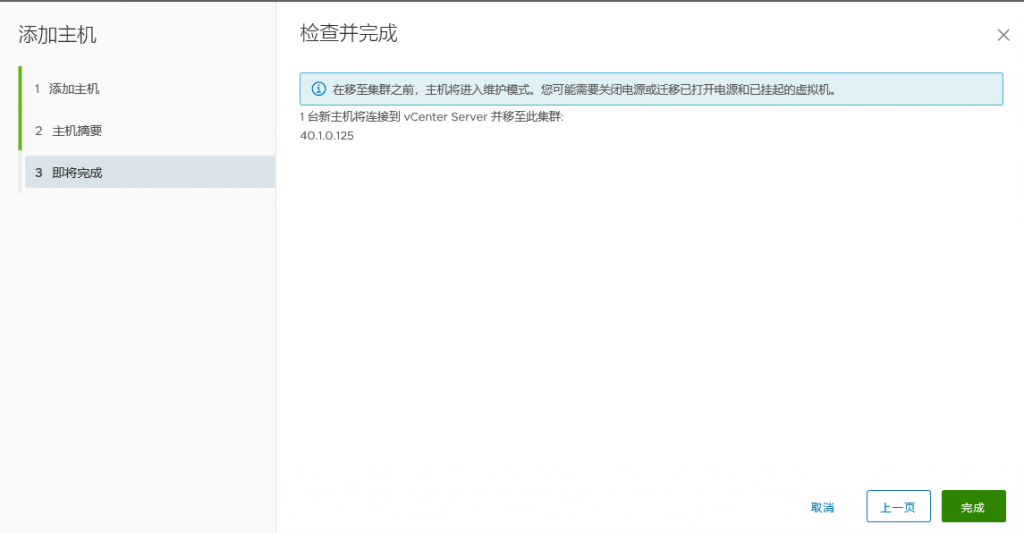Click the maintenance mode notice text

(584, 89)
